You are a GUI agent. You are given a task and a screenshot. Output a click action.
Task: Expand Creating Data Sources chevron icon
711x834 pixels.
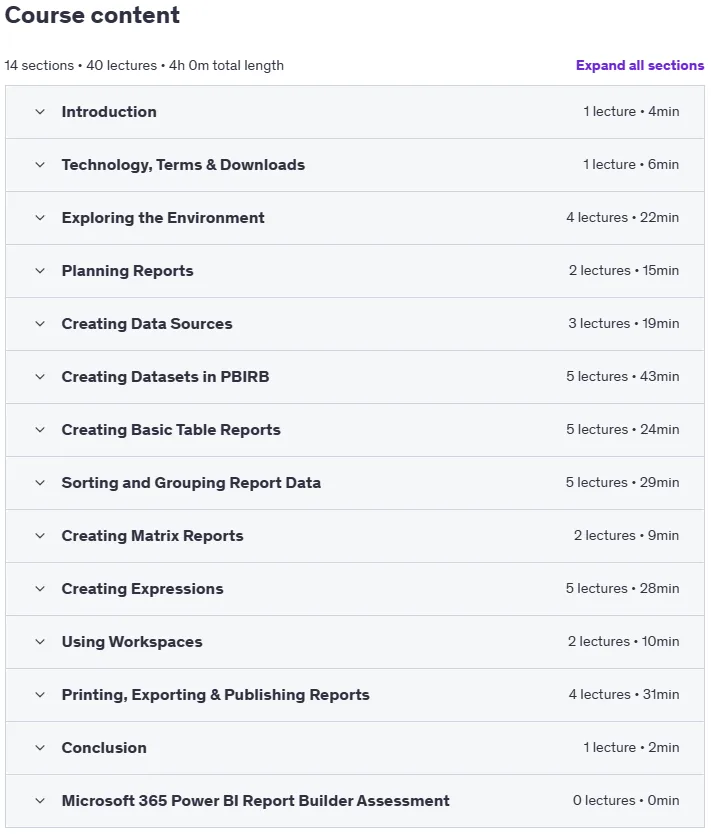click(x=40, y=324)
